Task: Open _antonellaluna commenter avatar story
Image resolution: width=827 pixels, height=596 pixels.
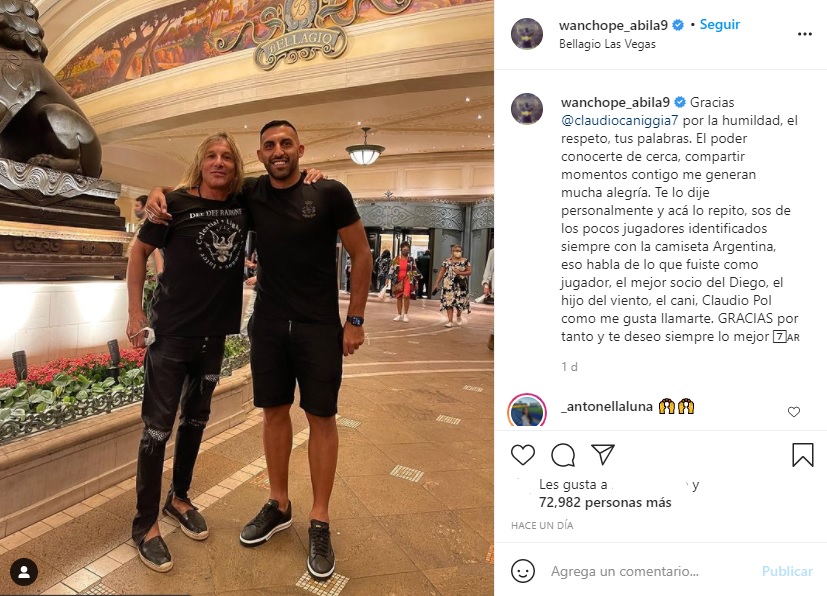Action: coord(527,411)
